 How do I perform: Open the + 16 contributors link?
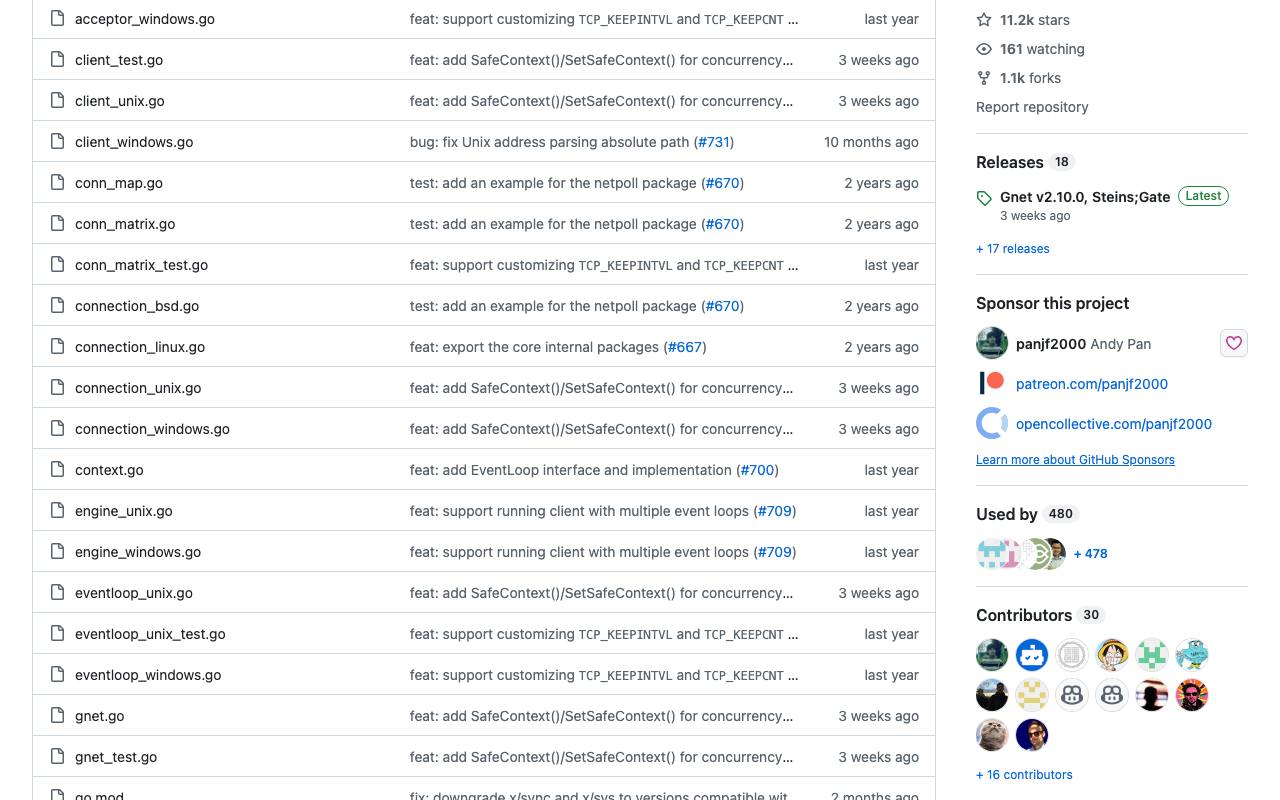(x=1024, y=775)
